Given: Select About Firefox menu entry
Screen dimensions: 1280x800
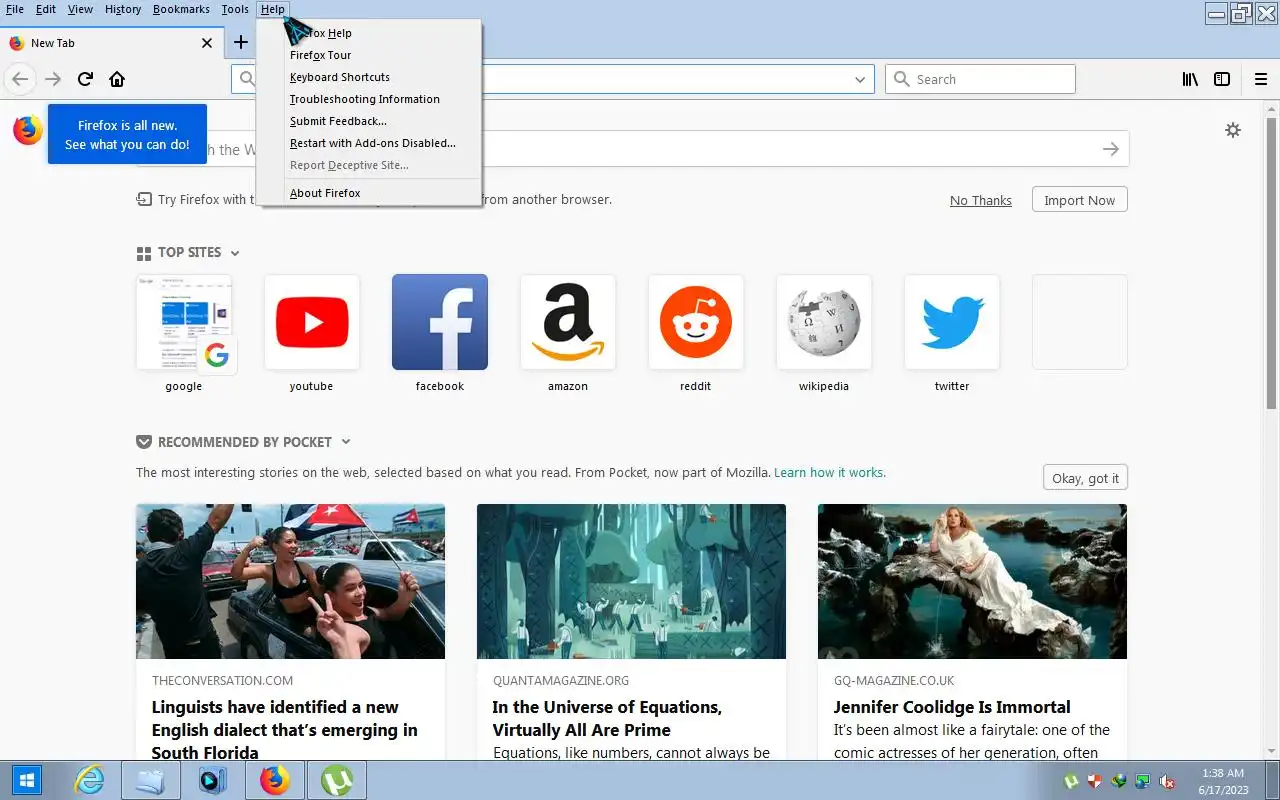Looking at the screenshot, I should [x=370, y=193].
